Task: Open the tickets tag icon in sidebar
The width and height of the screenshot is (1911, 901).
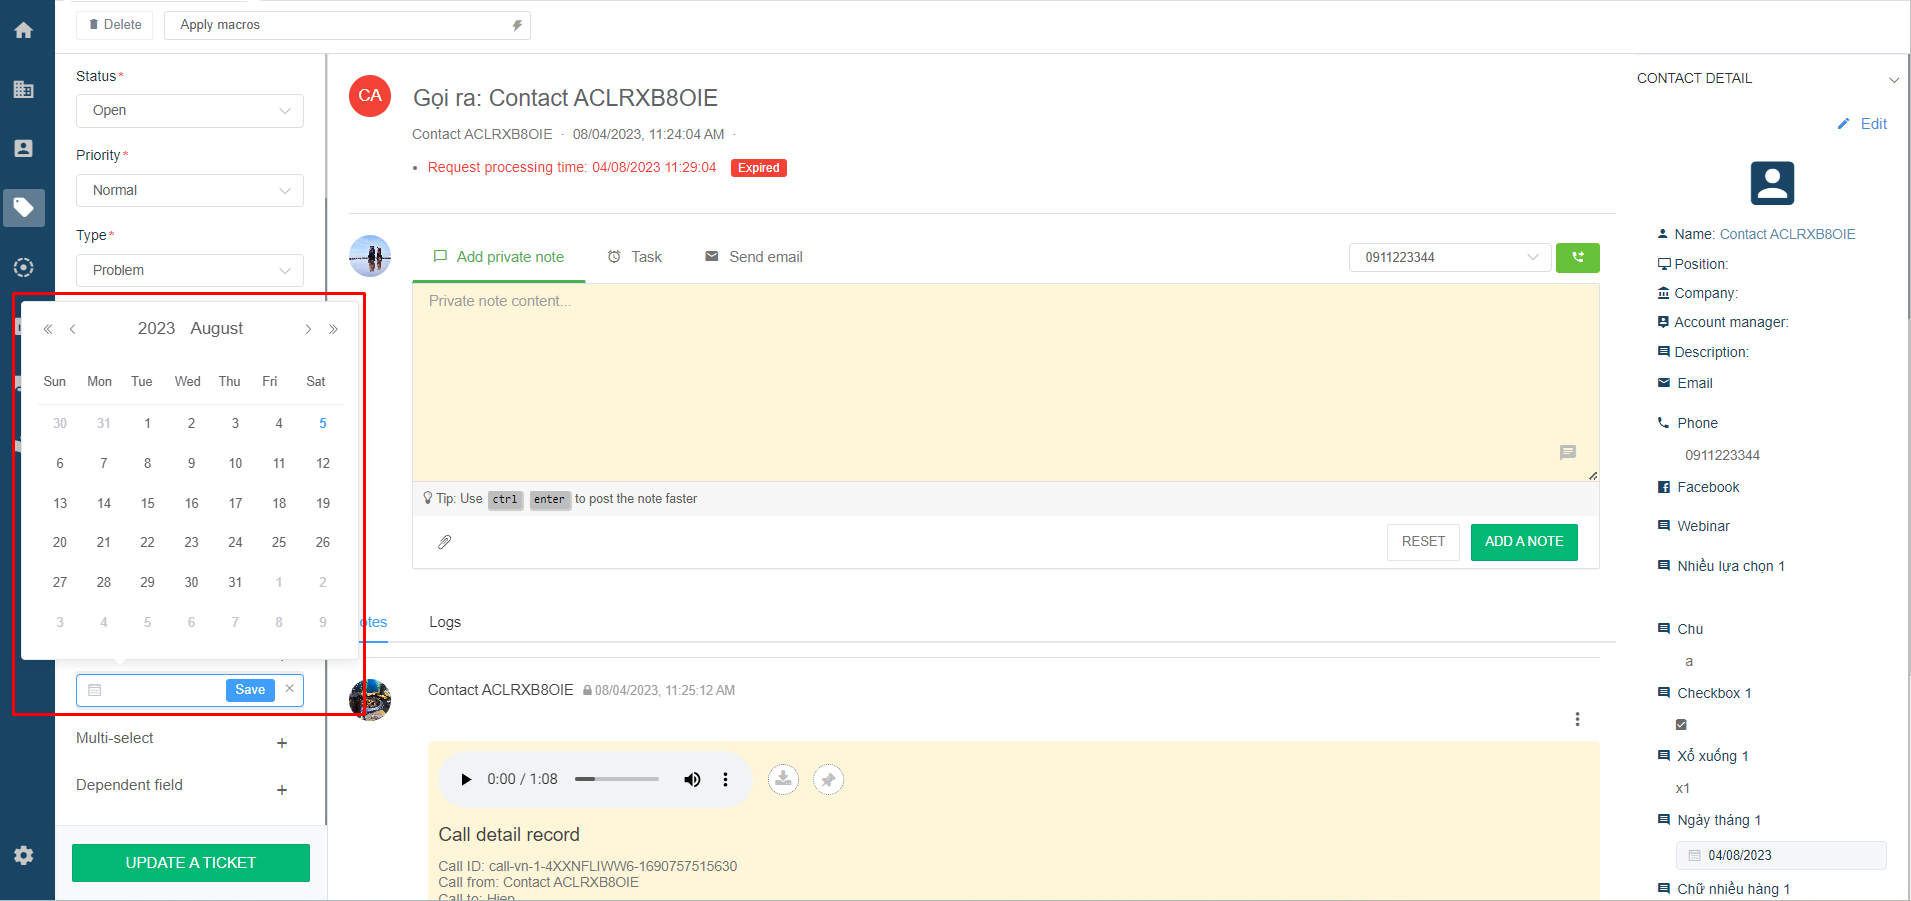Action: click(x=24, y=208)
